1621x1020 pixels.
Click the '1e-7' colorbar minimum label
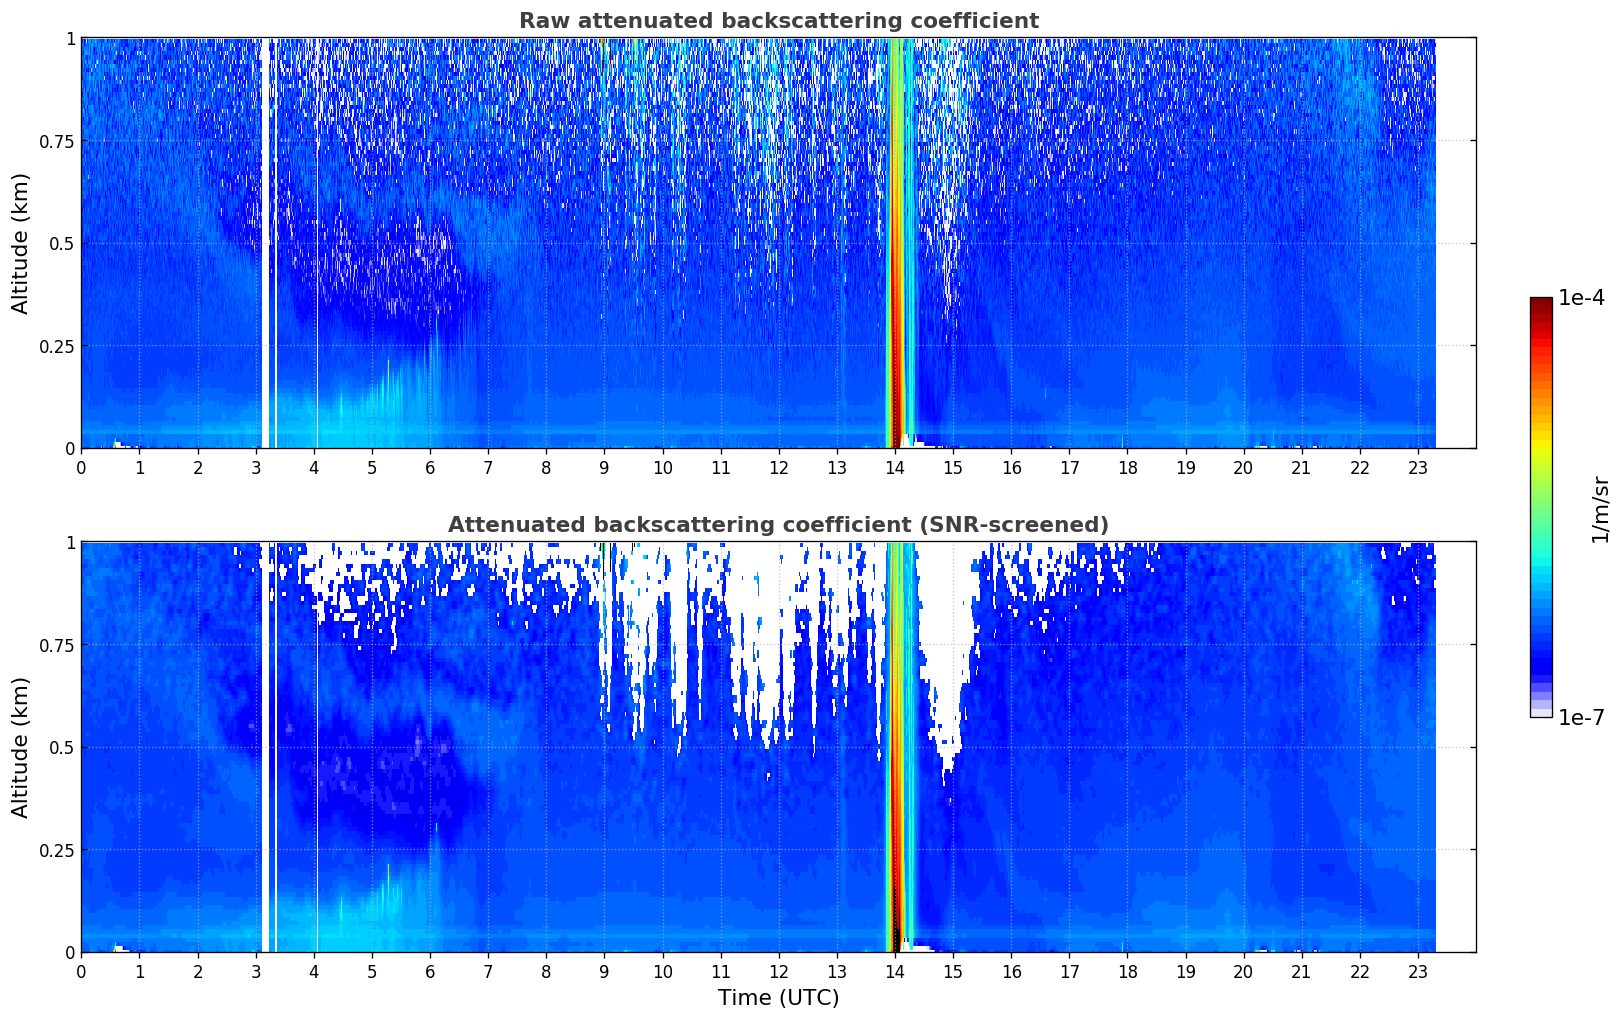click(x=1581, y=718)
